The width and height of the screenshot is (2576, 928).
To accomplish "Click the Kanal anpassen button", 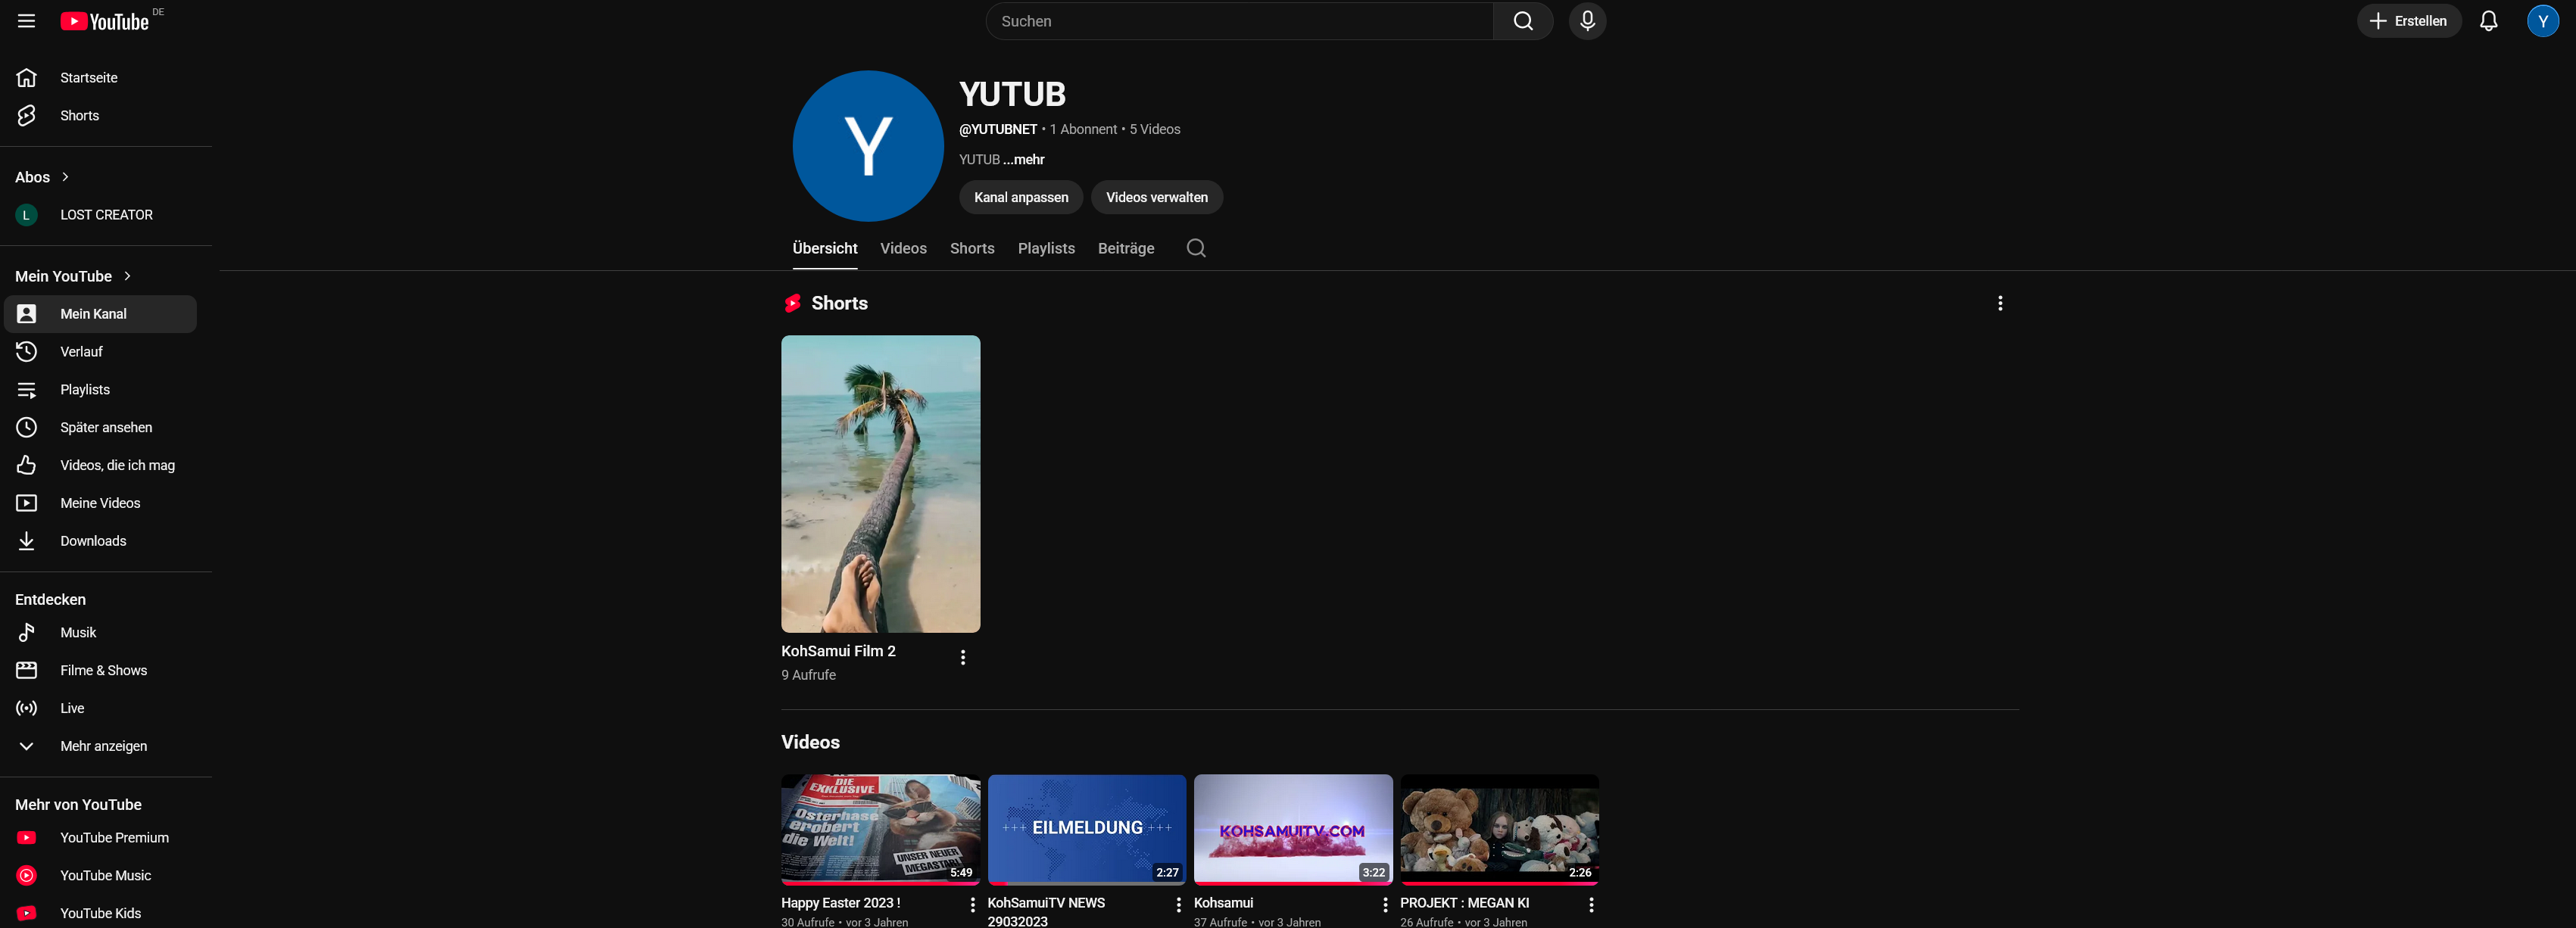I will [x=1021, y=198].
